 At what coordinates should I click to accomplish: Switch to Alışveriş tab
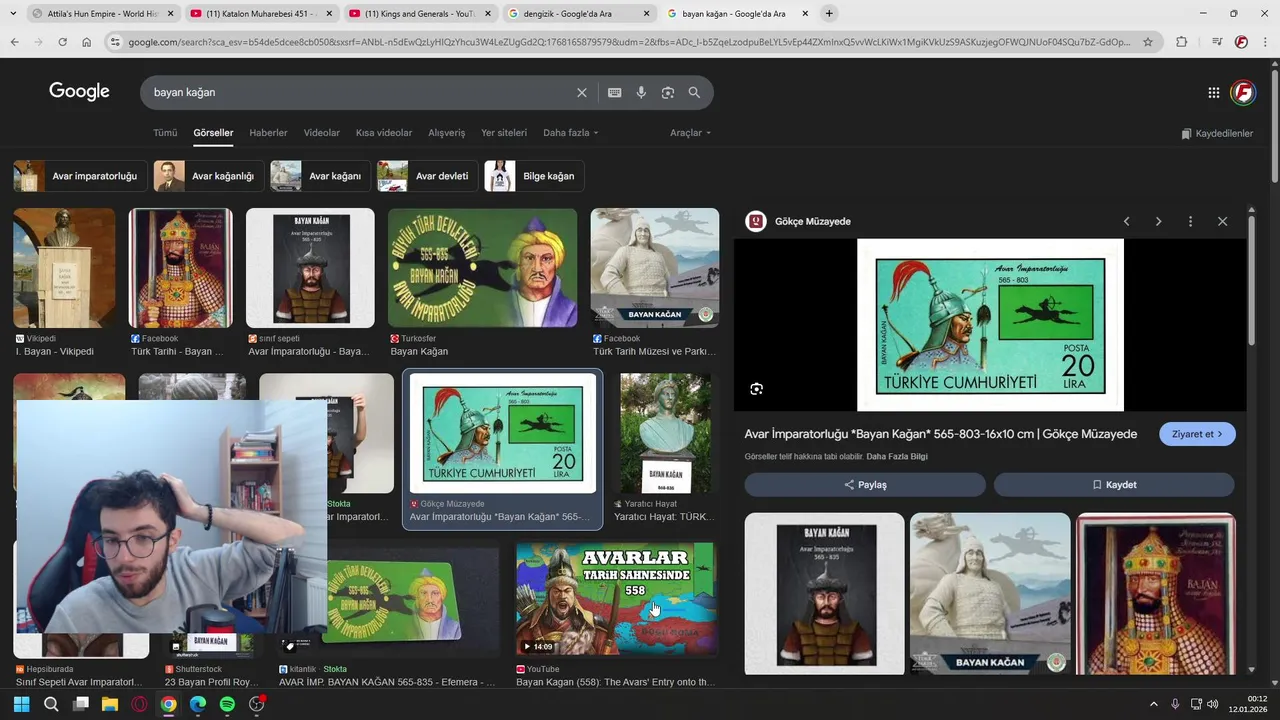(x=447, y=133)
